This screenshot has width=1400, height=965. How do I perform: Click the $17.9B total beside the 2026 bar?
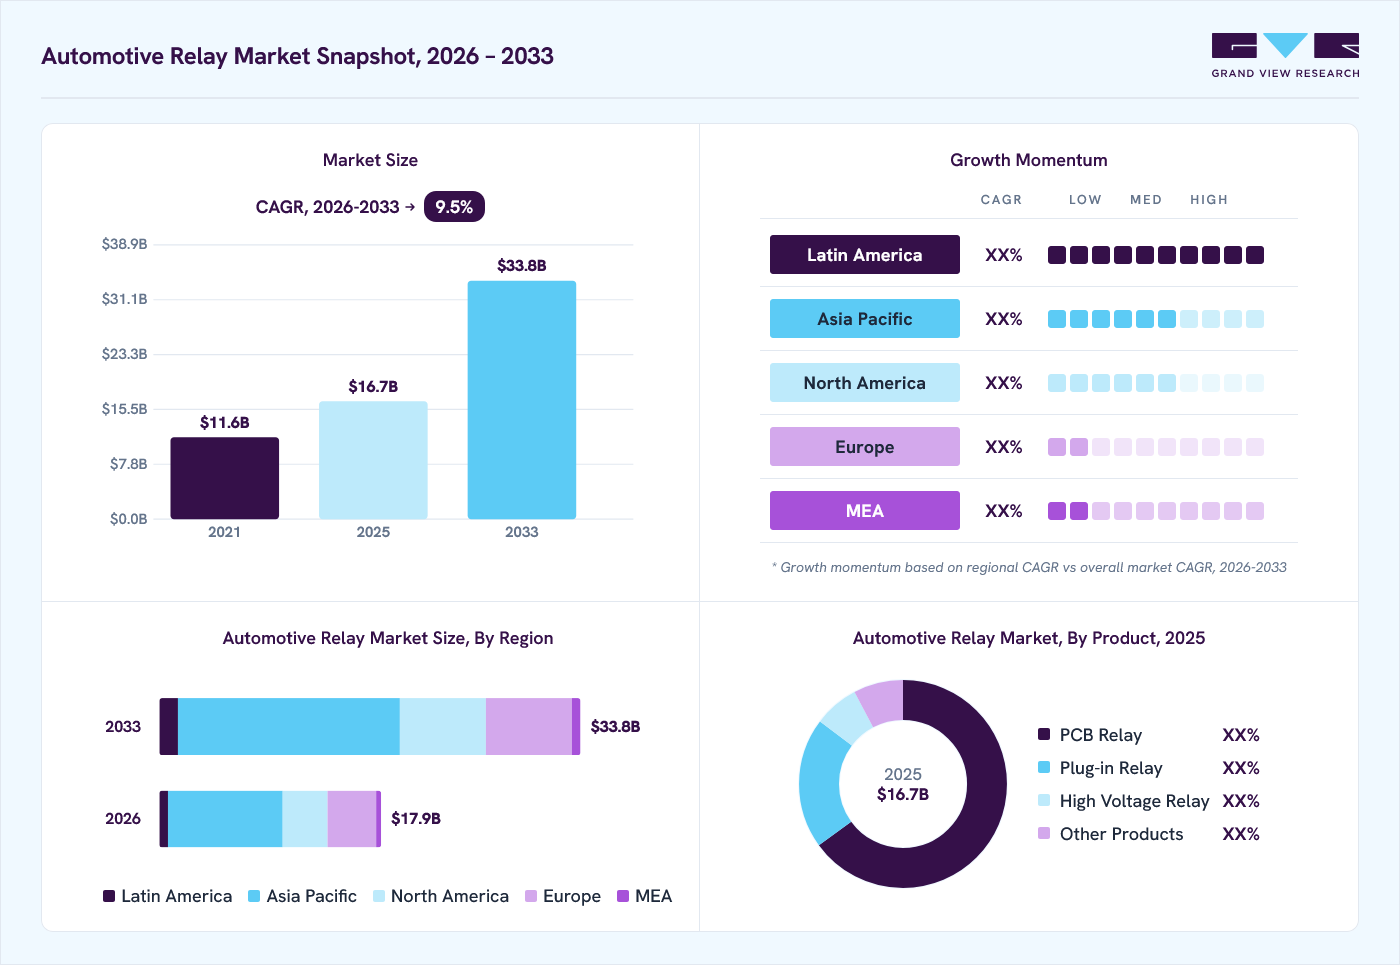[x=416, y=819]
